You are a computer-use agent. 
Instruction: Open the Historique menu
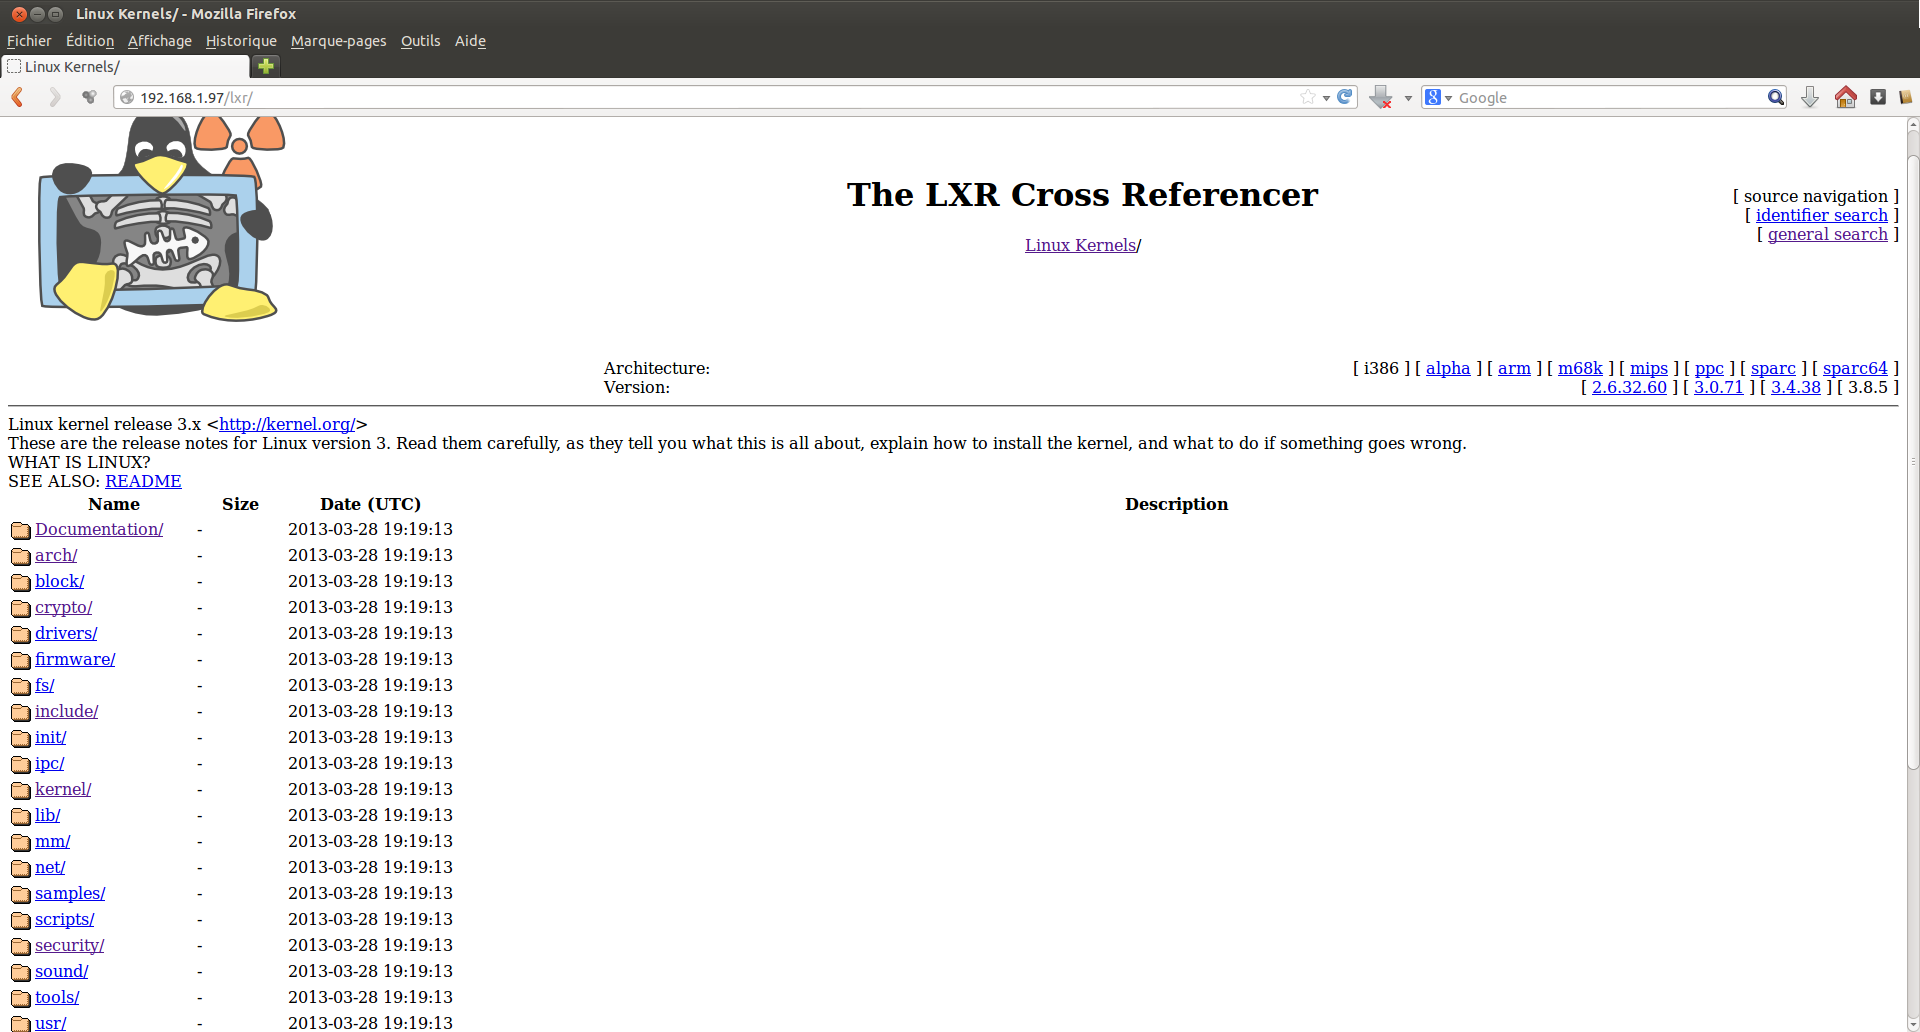coord(241,41)
